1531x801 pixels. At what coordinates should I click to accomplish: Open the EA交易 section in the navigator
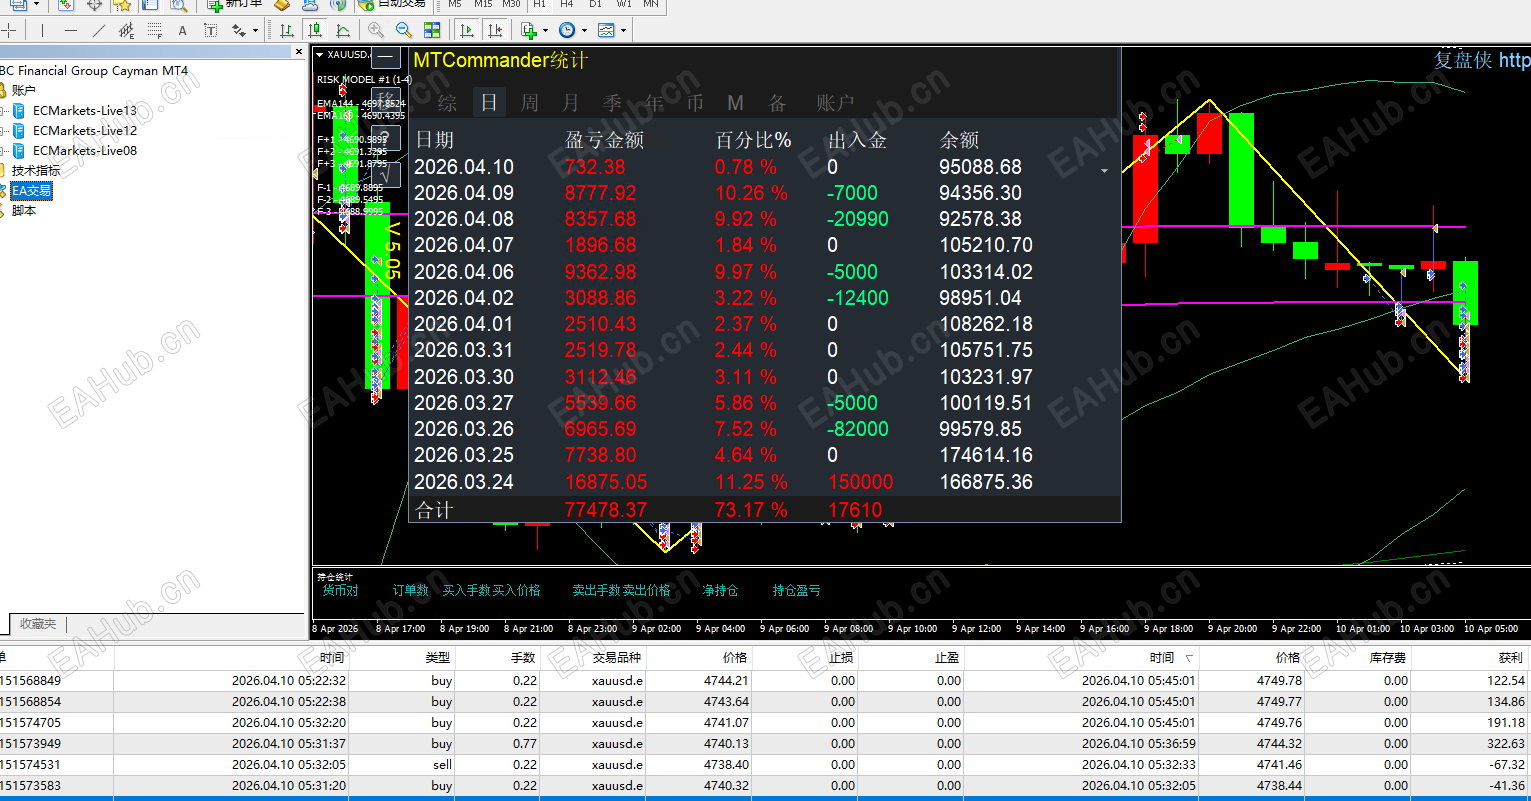tap(31, 190)
